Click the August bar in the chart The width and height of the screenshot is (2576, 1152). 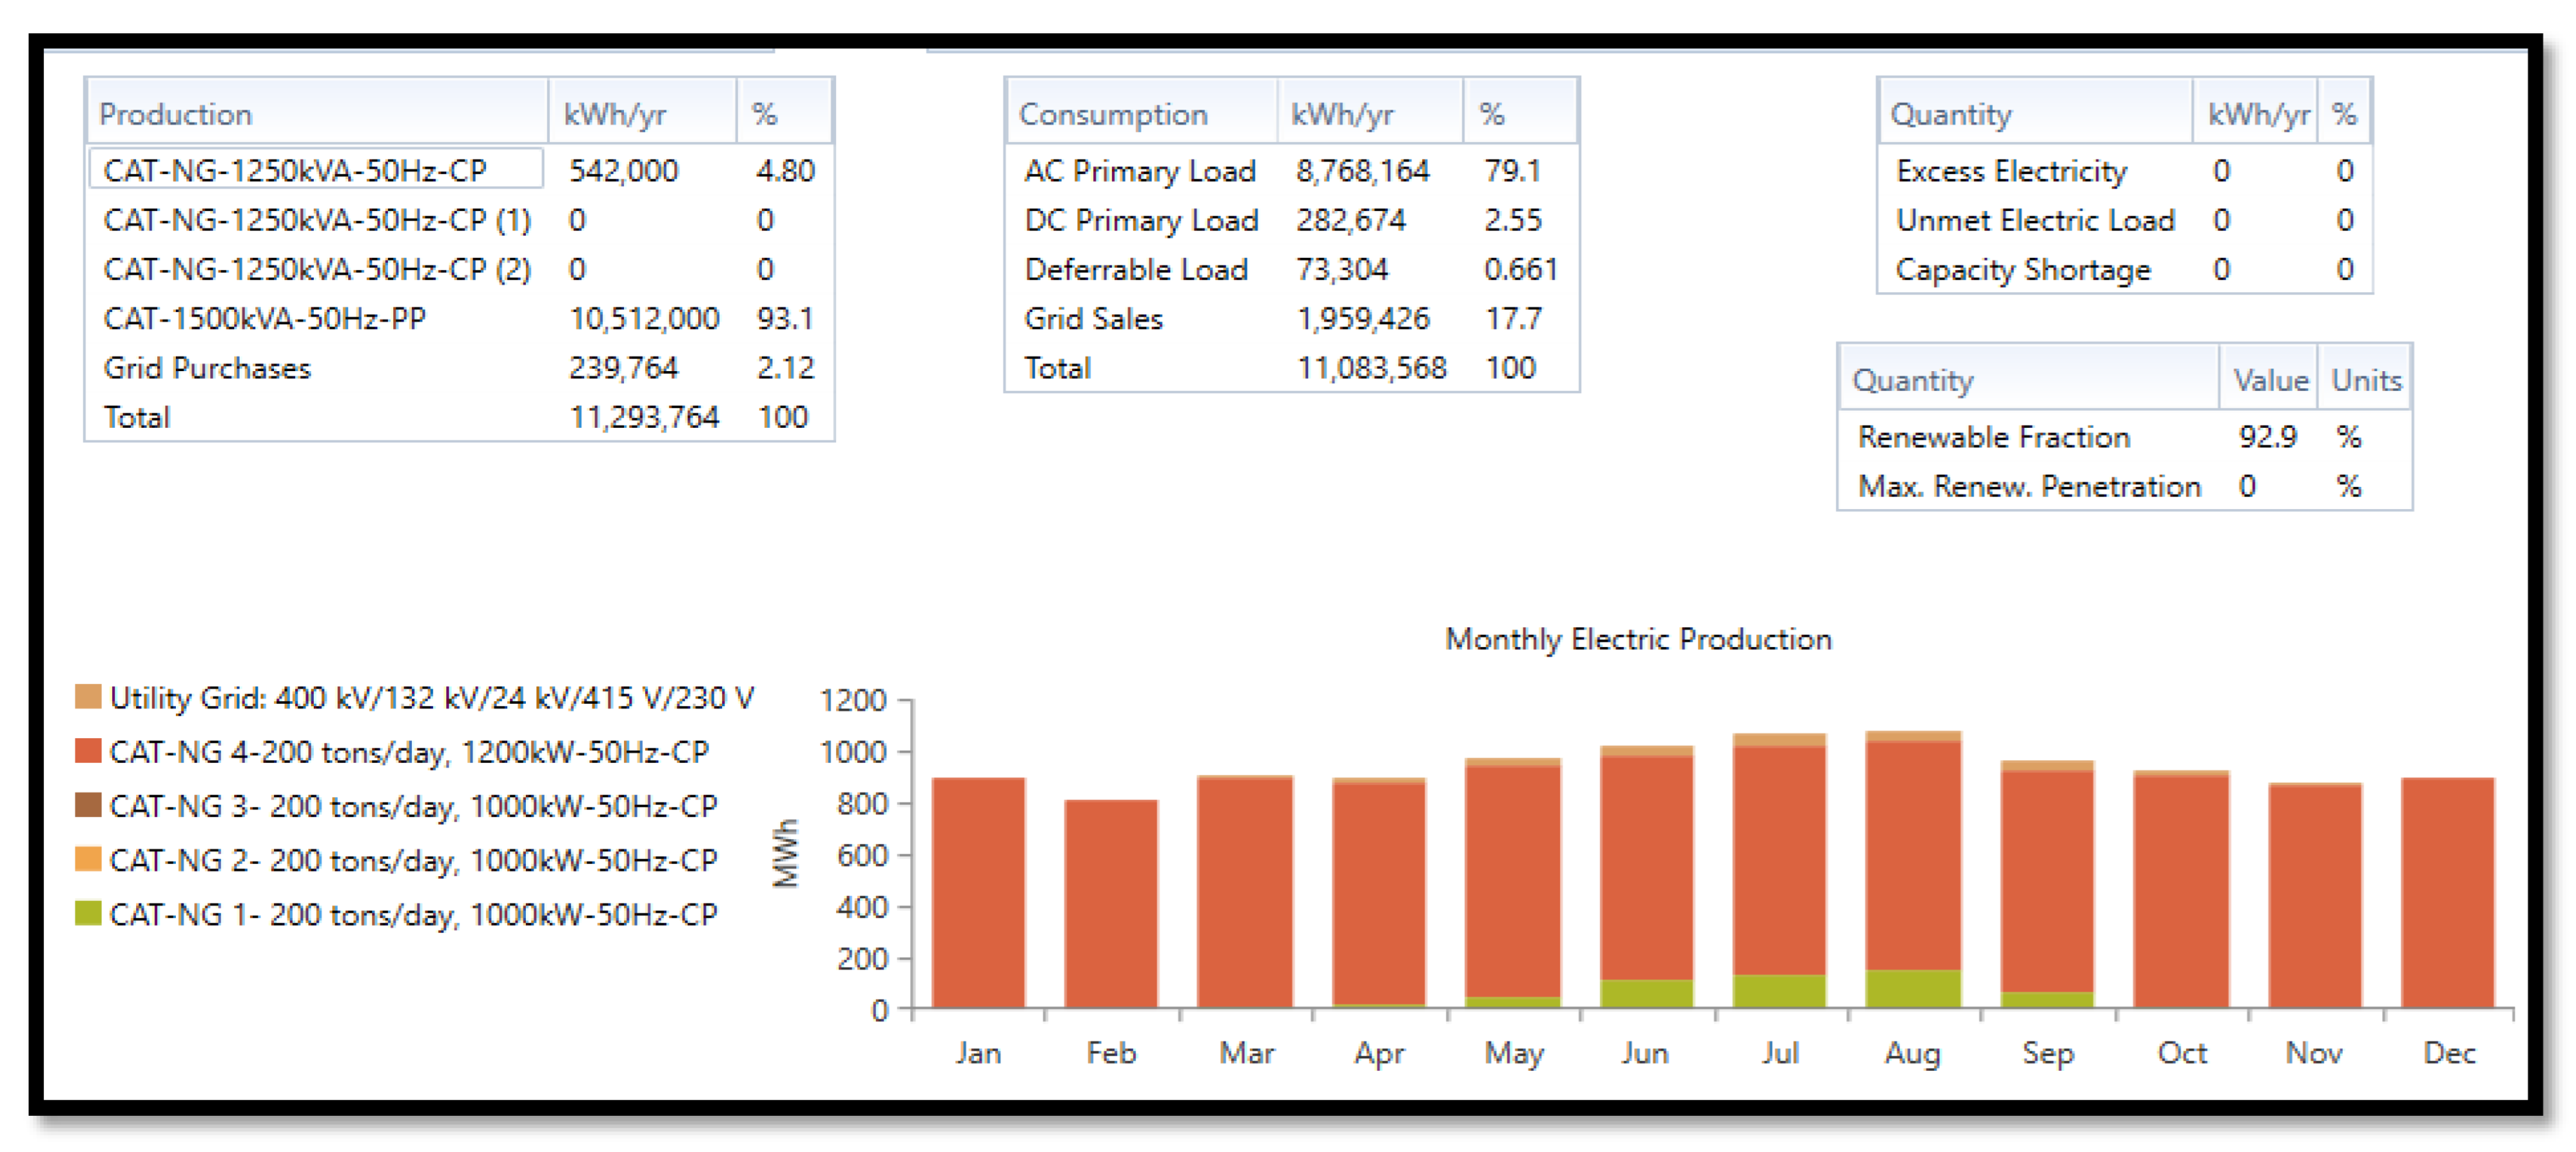click(1912, 870)
